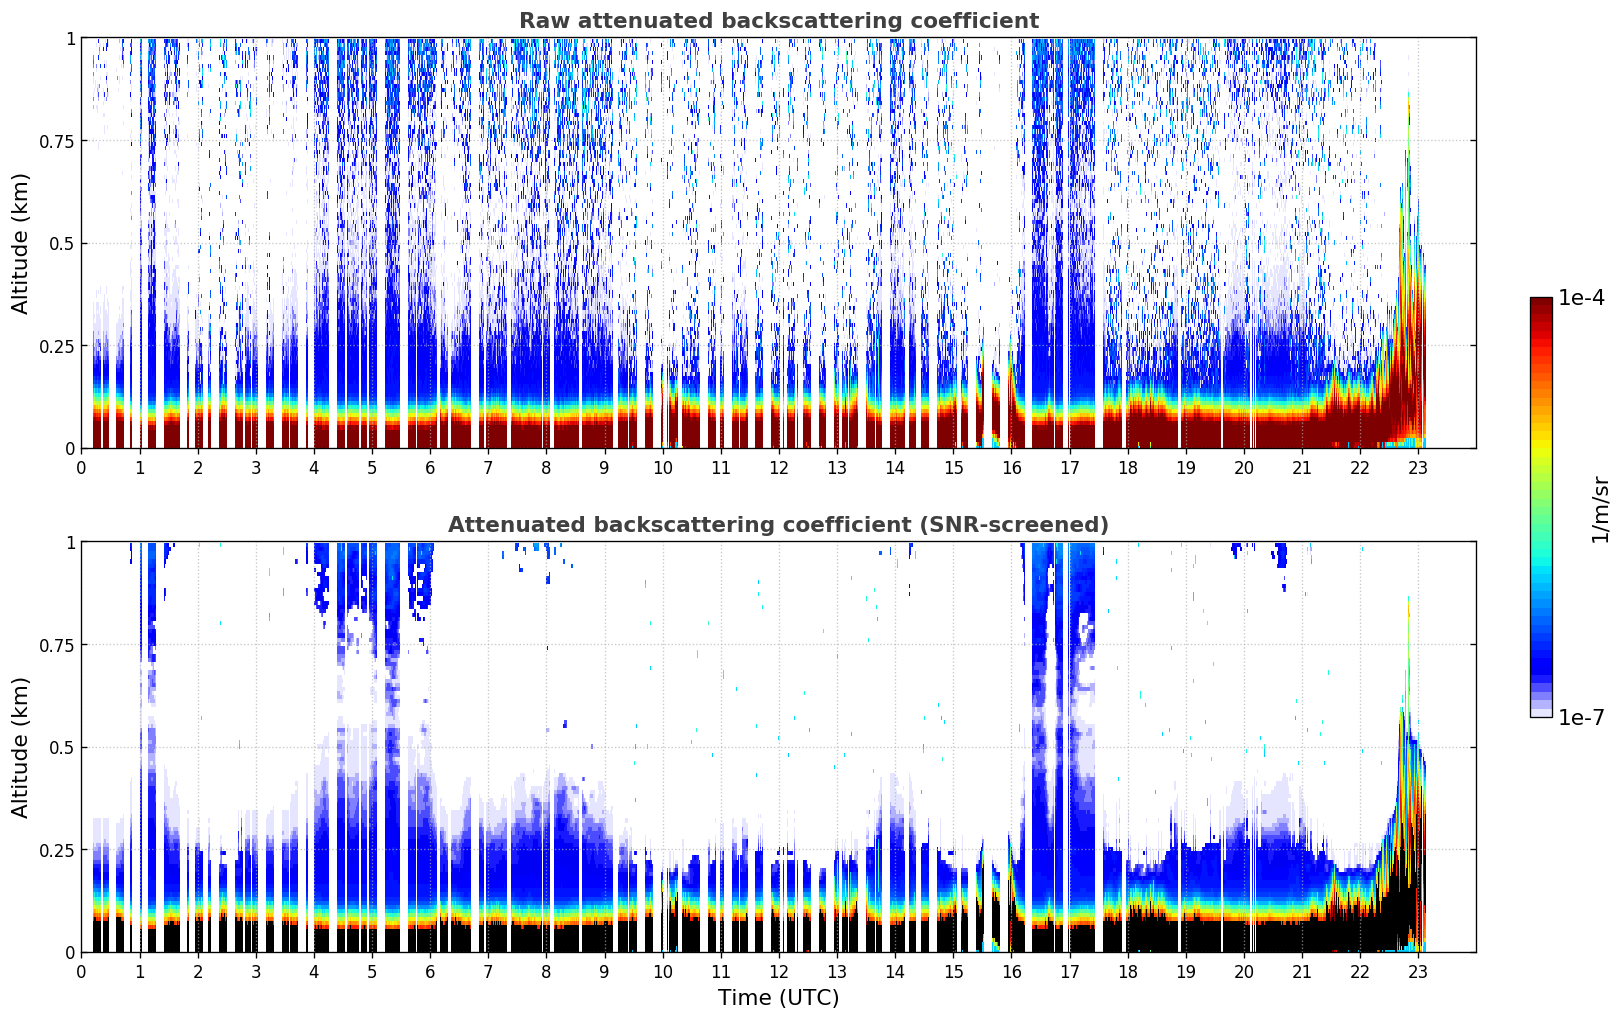Click hour tick '18' under the SNR-screened plot
The width and height of the screenshot is (1621, 1020).
(x=1128, y=971)
